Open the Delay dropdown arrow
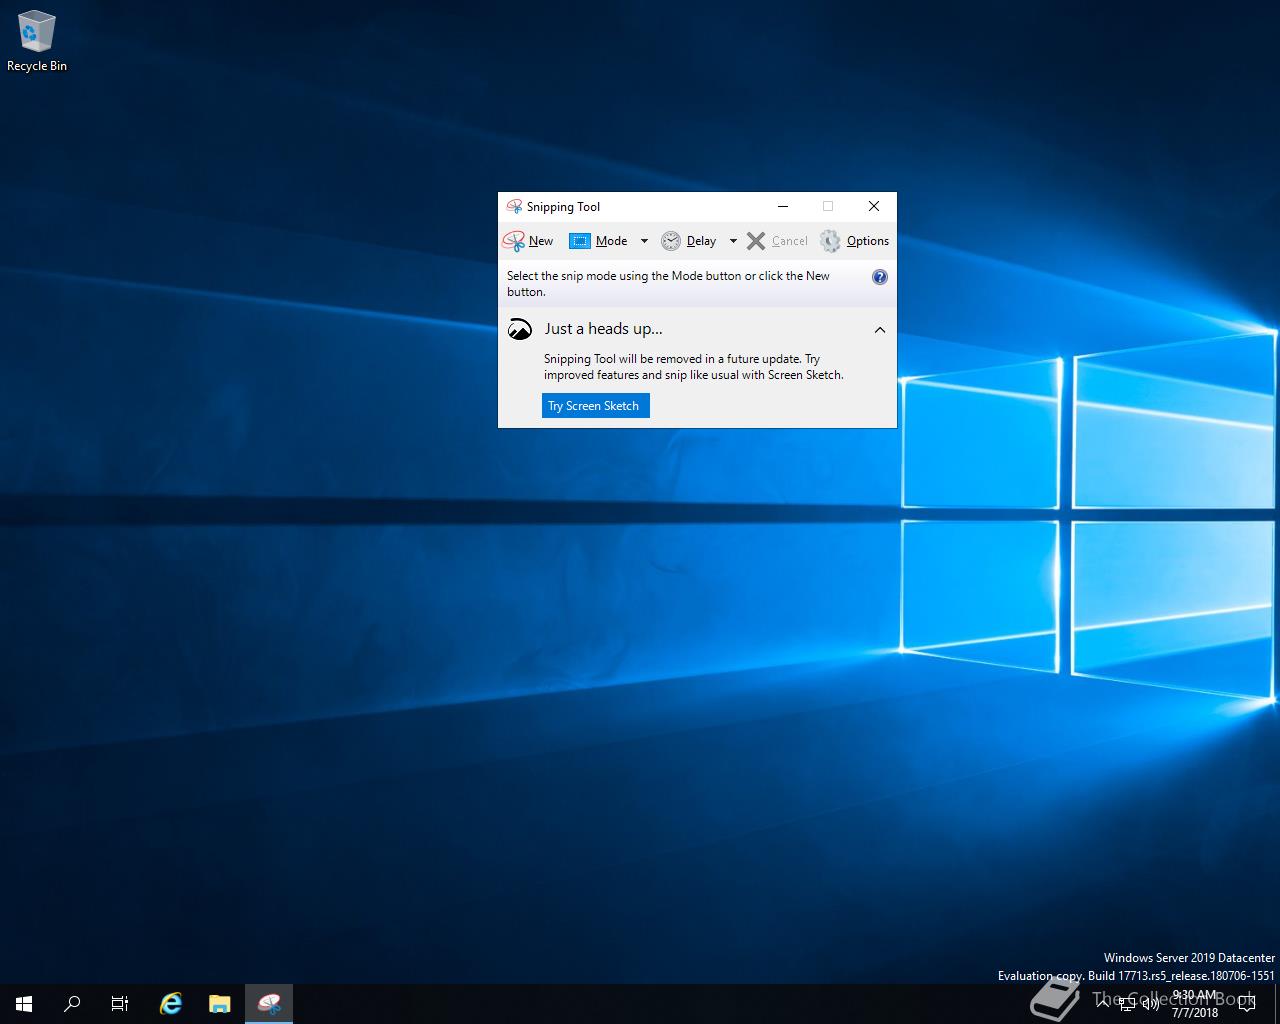Viewport: 1280px width, 1024px height. (733, 241)
